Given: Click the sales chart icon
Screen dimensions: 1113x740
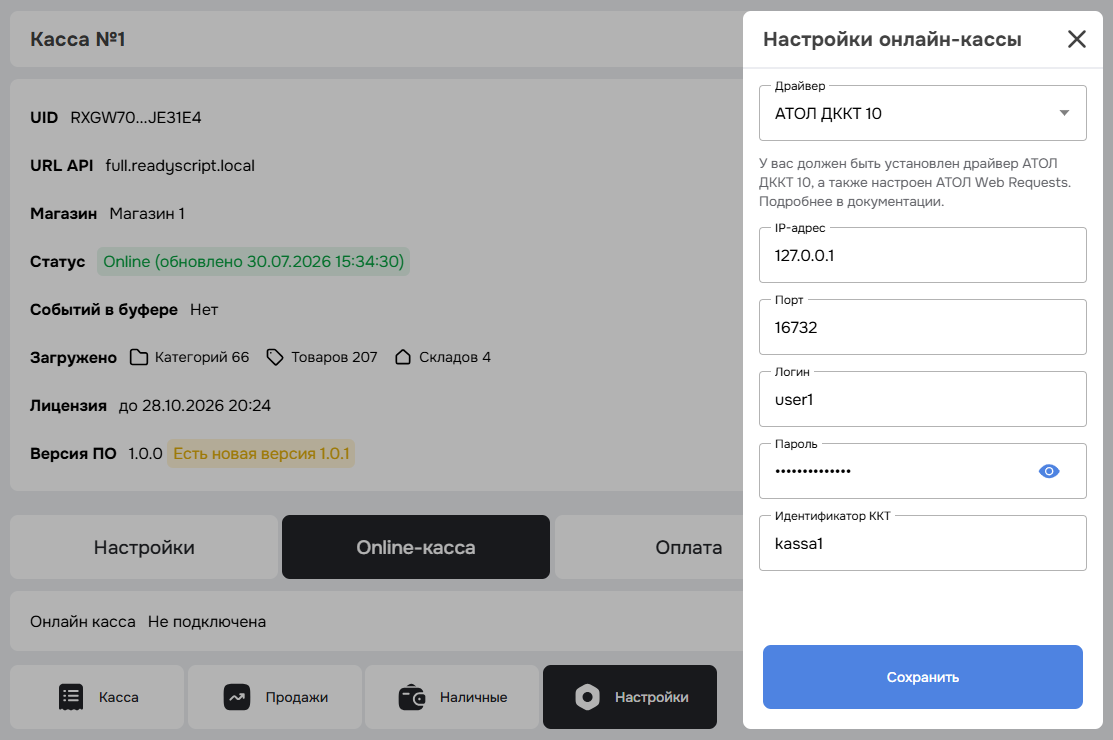Looking at the screenshot, I should click(x=237, y=697).
